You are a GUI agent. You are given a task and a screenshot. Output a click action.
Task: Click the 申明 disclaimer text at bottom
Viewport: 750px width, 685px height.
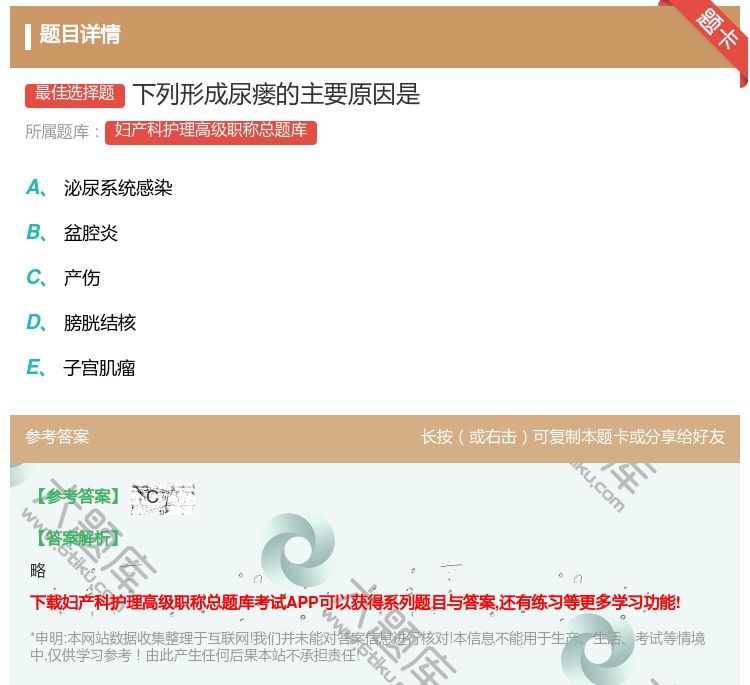pyautogui.click(x=367, y=647)
